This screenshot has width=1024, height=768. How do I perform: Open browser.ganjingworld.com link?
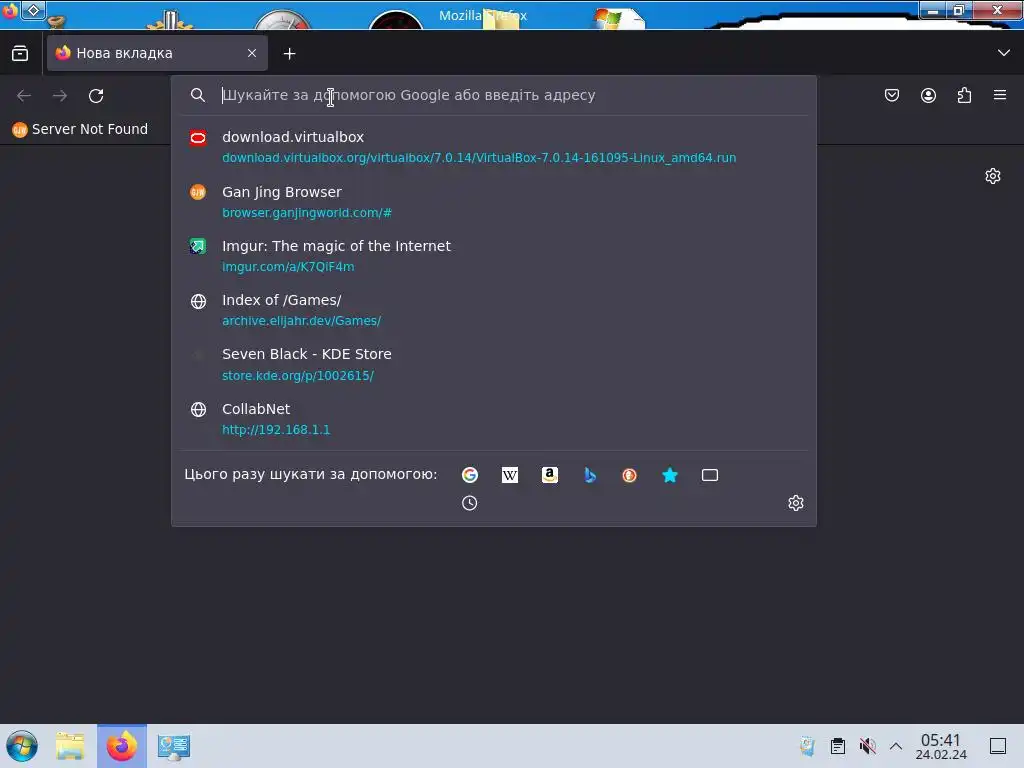point(306,213)
